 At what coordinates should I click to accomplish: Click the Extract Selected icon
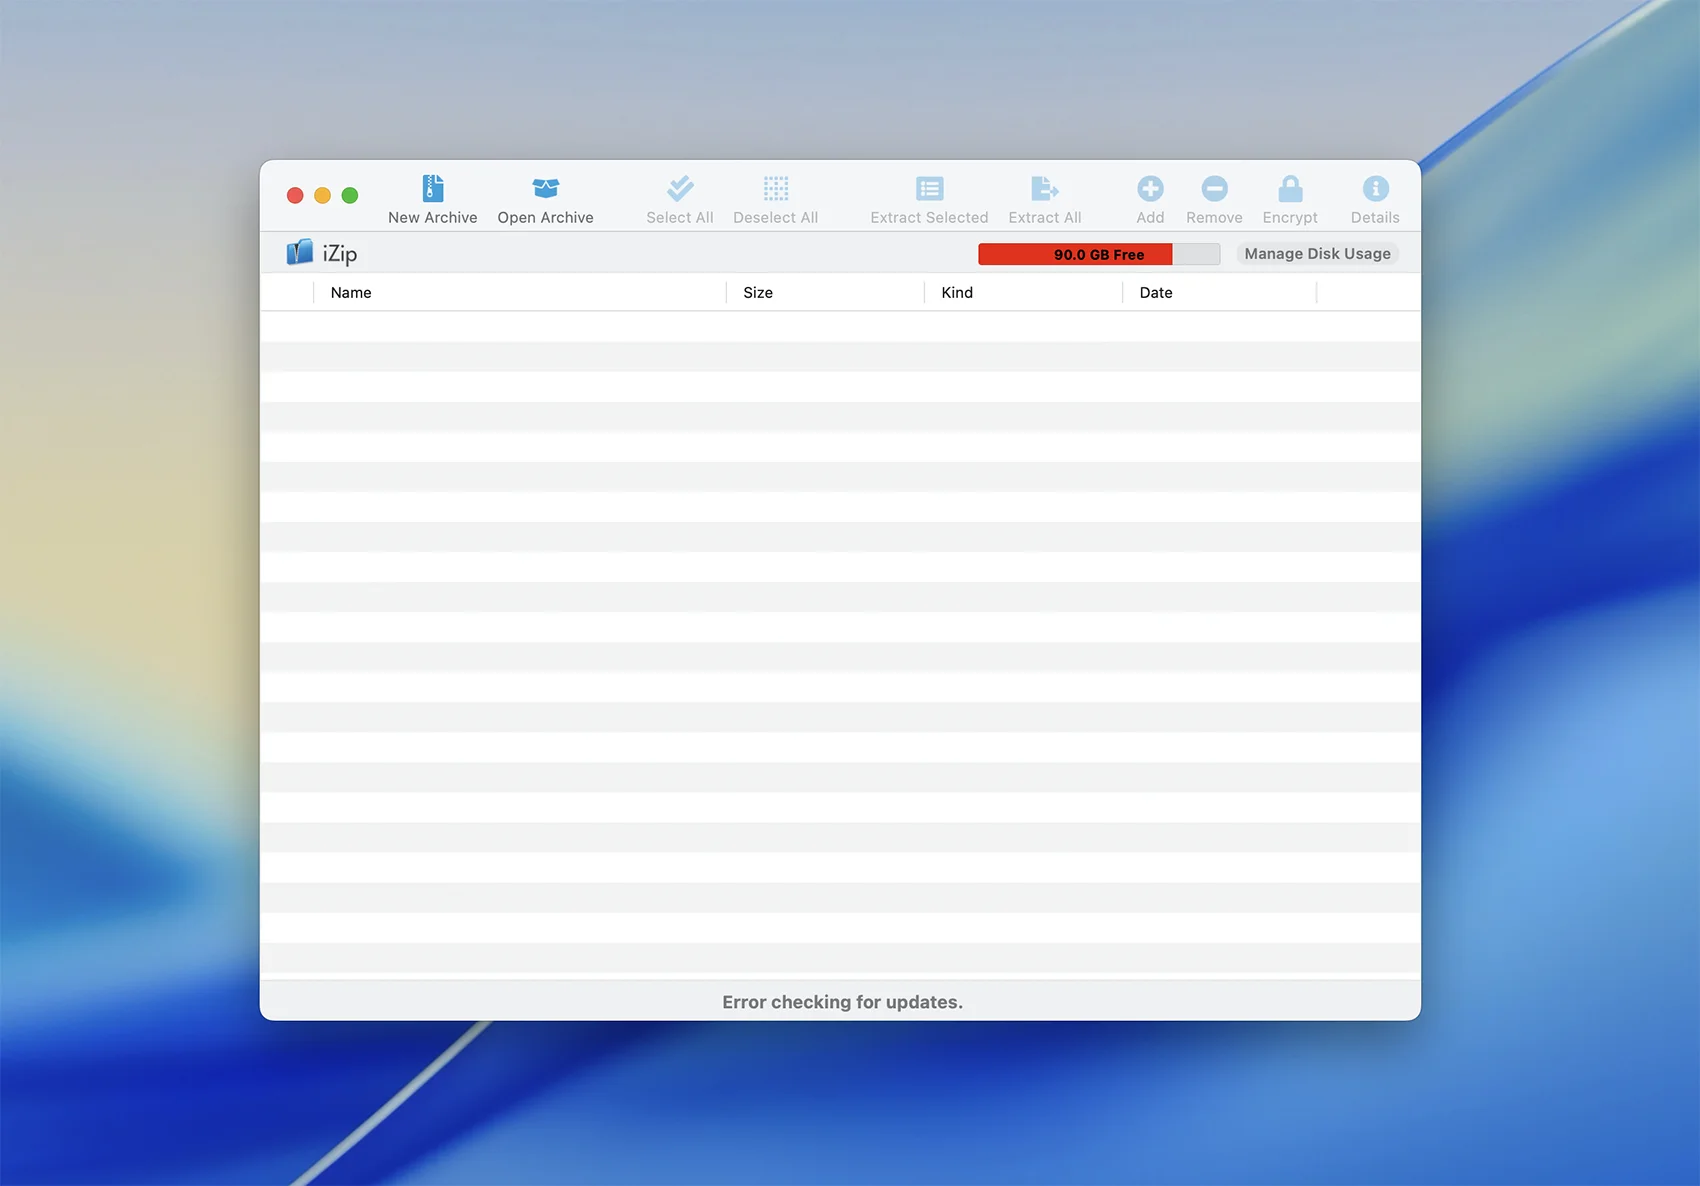coord(929,189)
